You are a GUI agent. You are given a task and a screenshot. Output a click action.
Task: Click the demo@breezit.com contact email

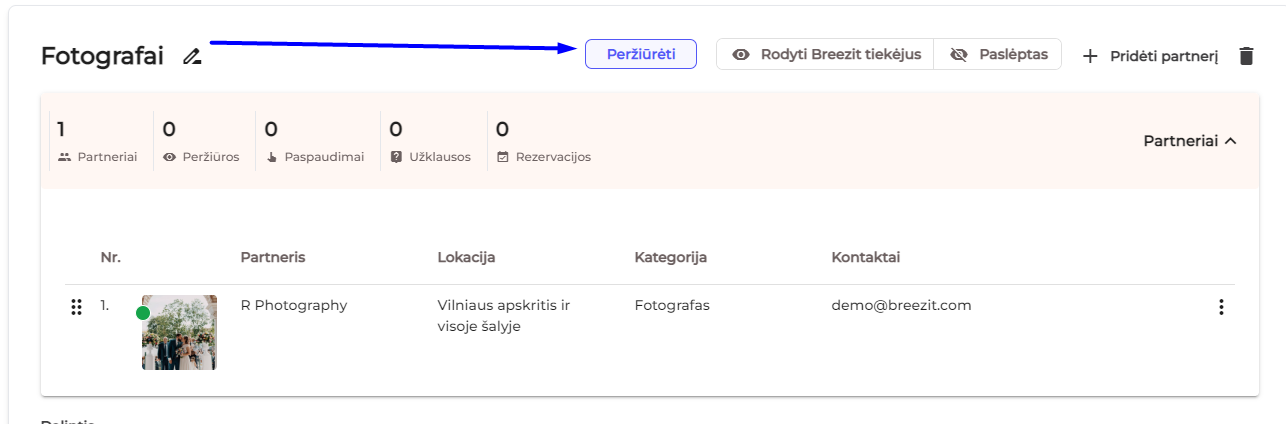pos(901,305)
